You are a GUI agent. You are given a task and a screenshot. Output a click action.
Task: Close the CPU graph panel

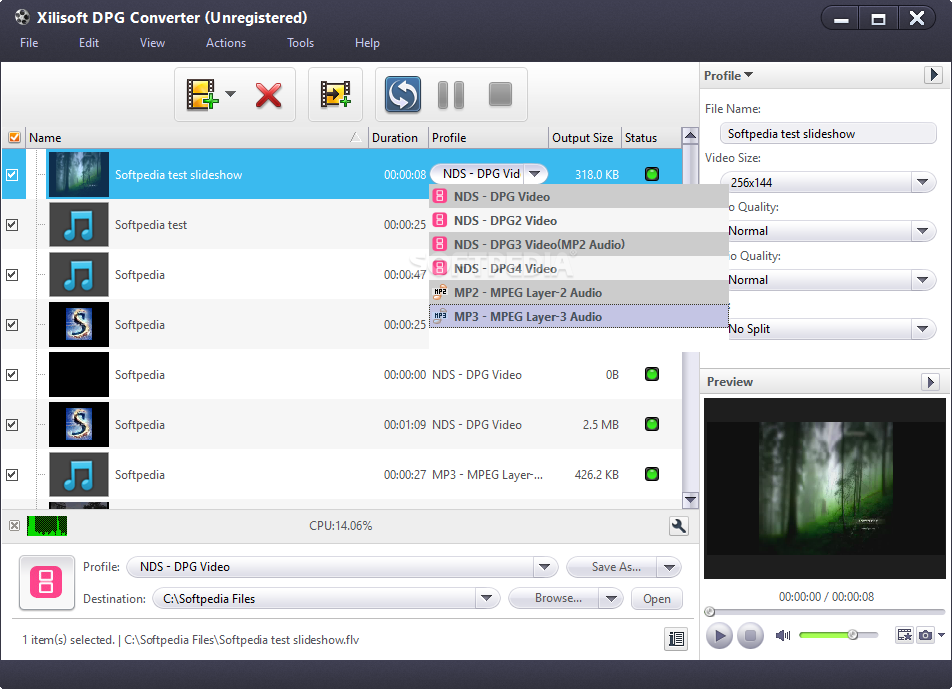point(15,526)
